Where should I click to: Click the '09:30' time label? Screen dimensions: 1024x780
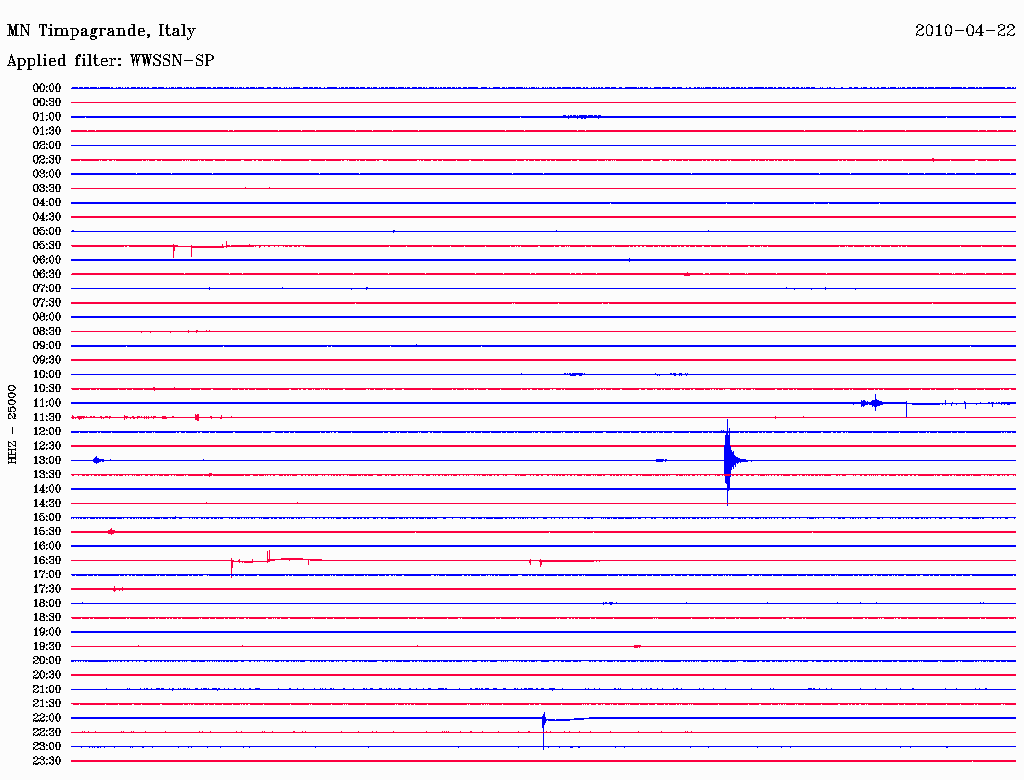click(47, 360)
